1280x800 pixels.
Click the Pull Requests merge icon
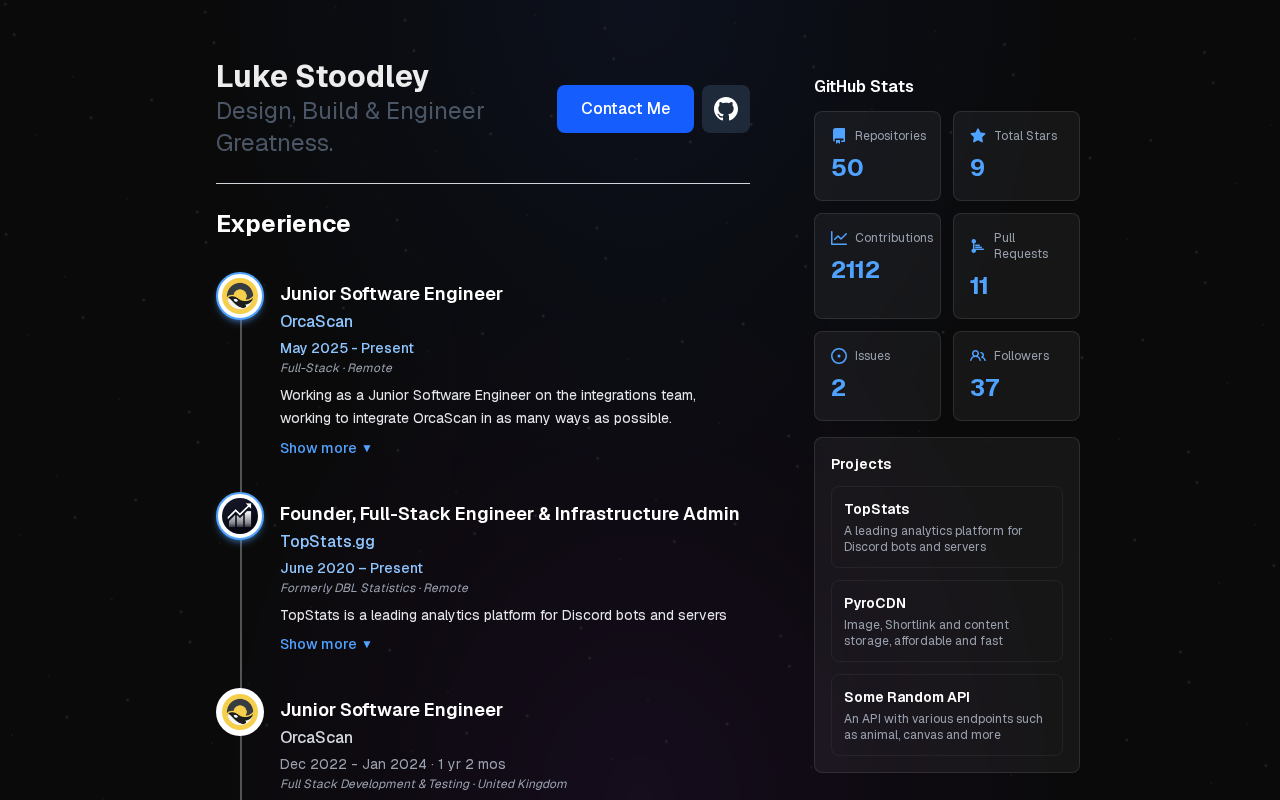978,246
